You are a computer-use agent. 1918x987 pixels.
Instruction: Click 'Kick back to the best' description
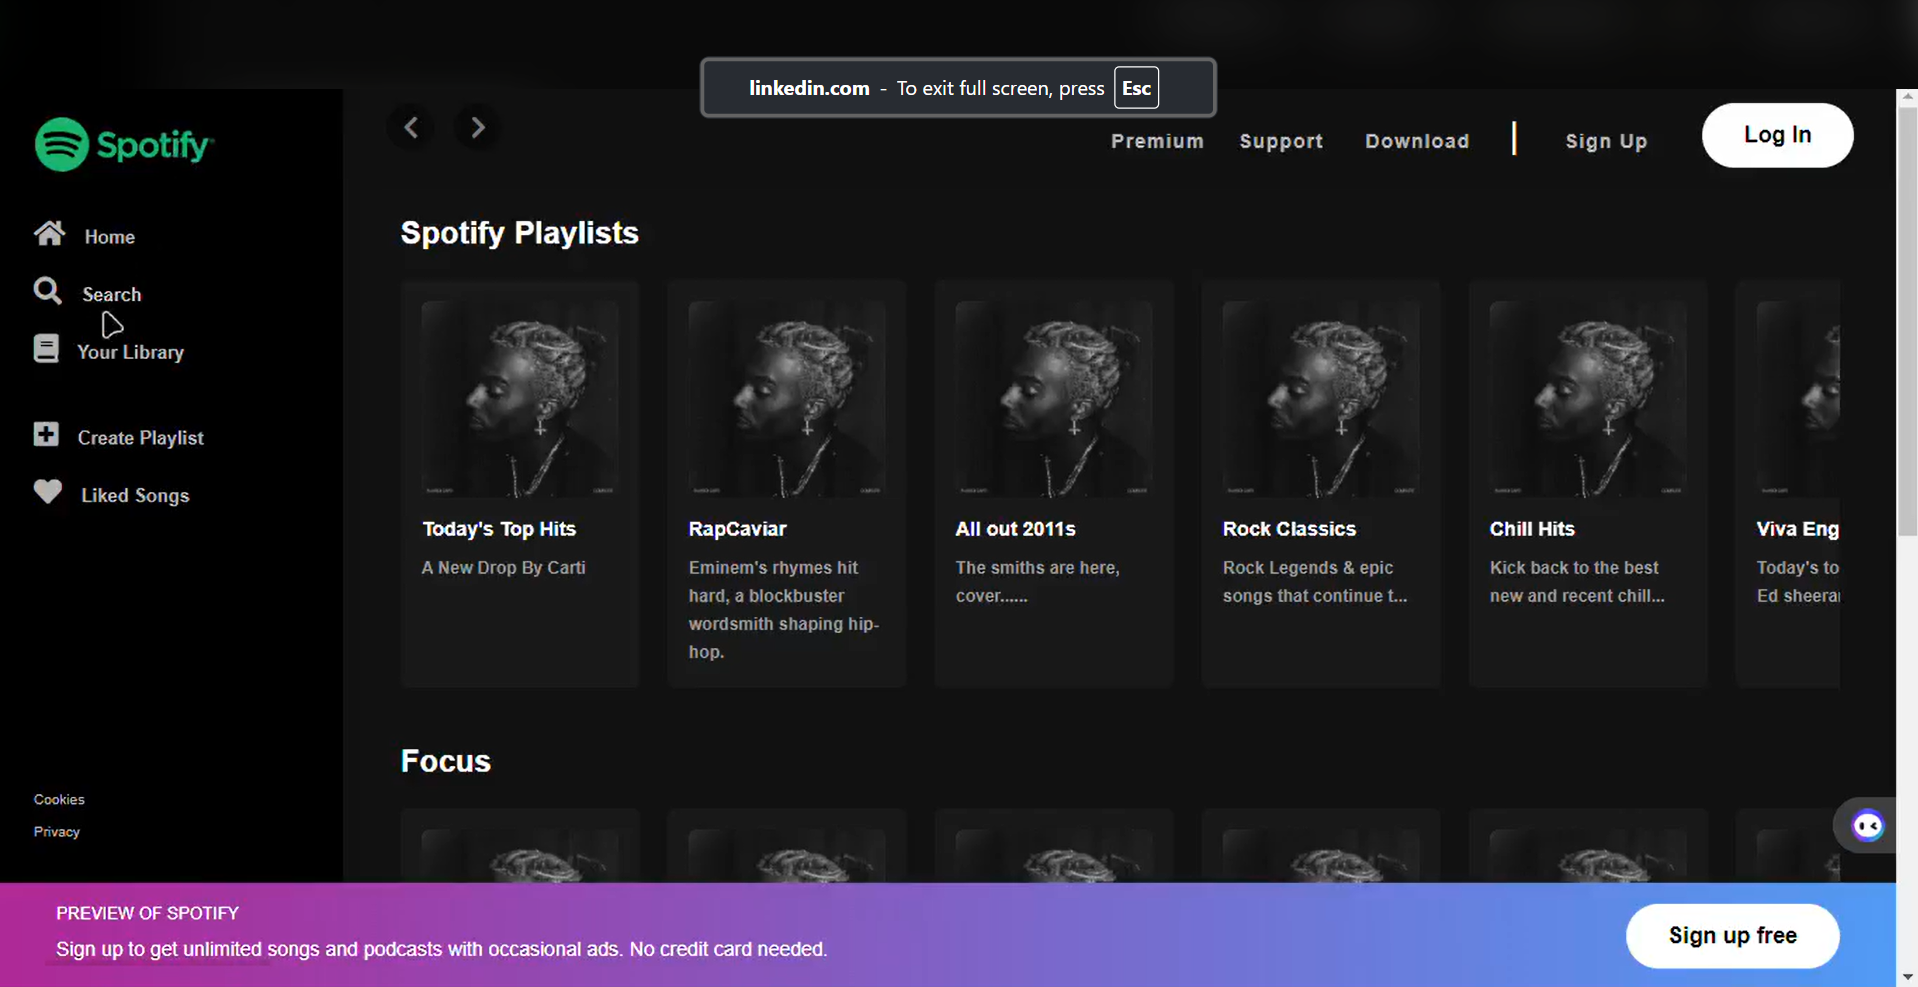[1577, 582]
